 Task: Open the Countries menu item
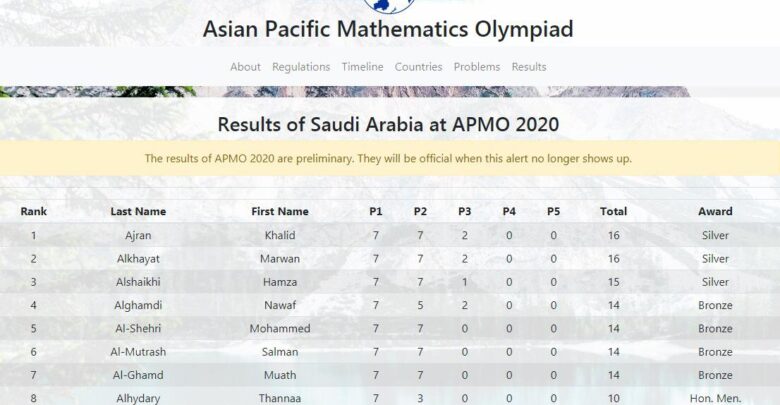tap(418, 67)
